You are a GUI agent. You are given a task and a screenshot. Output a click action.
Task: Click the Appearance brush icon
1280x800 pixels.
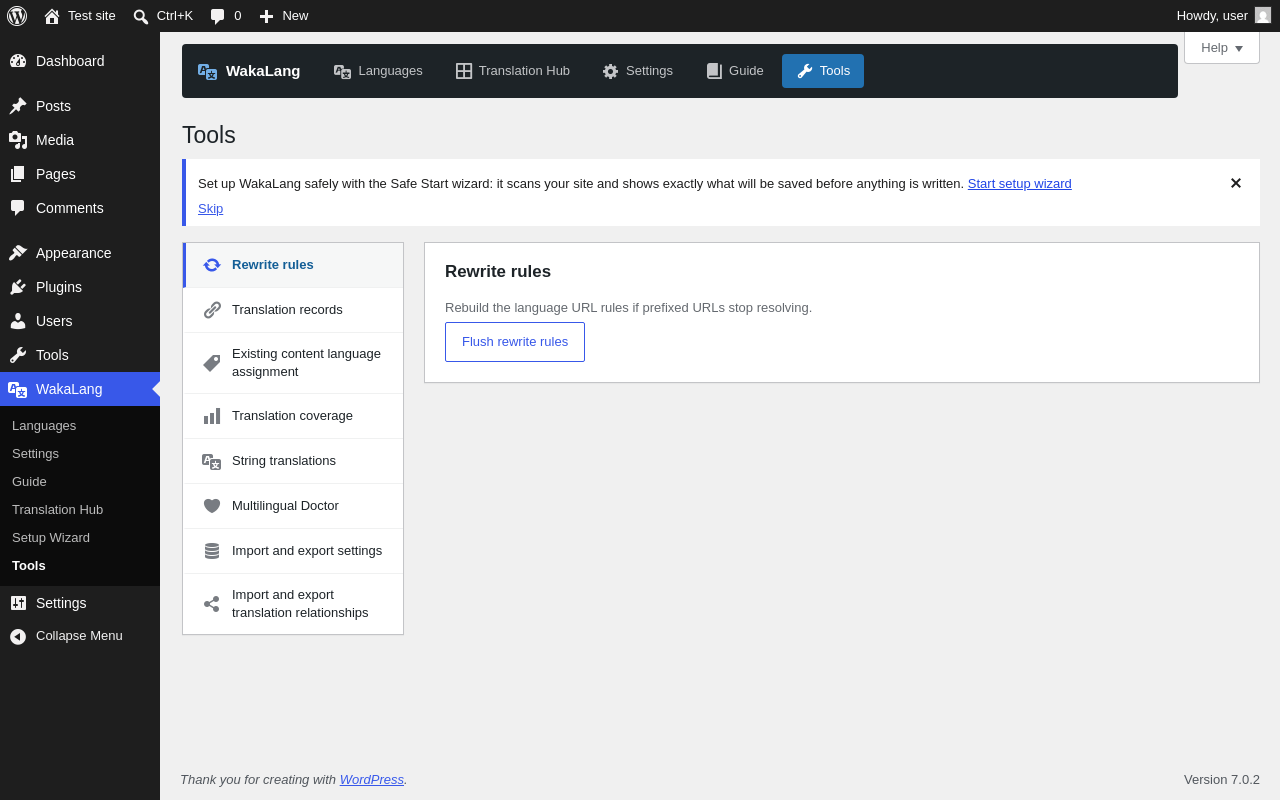point(18,253)
